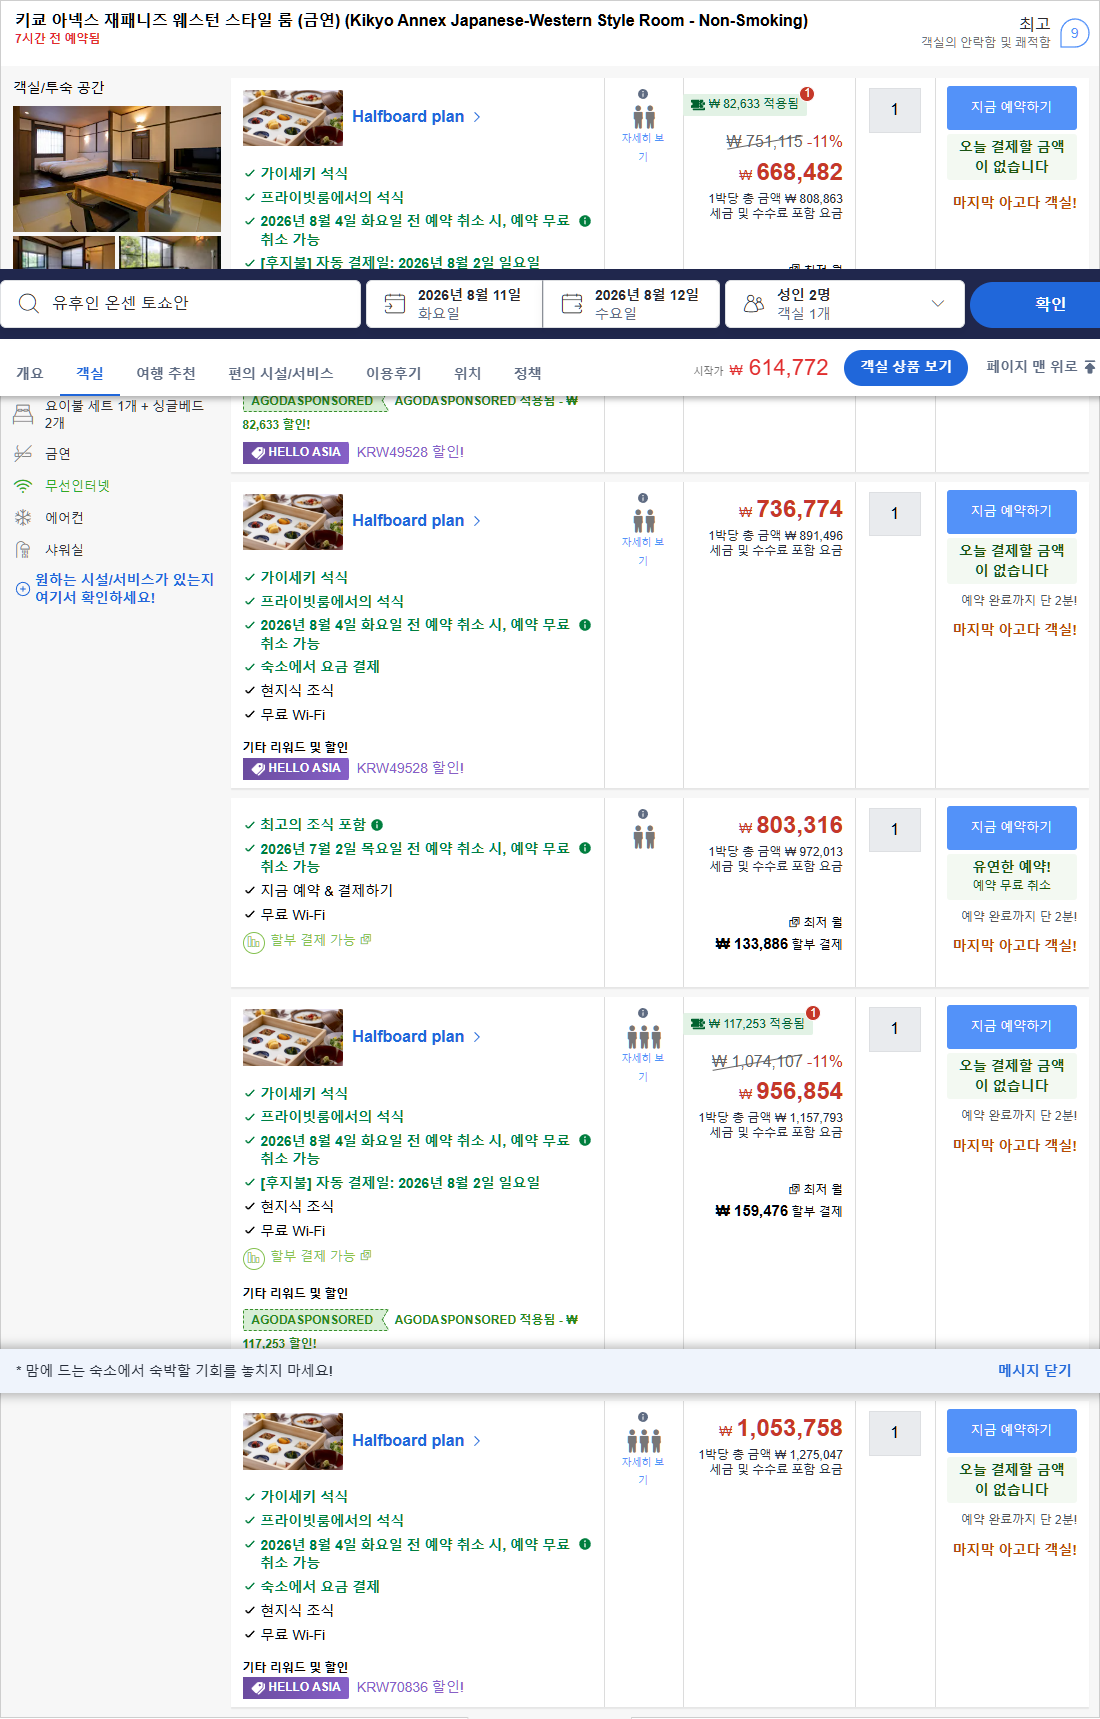The width and height of the screenshot is (1100, 1719).
Task: Click the ₩117,253 적용됨 coupon badge
Action: [x=748, y=1024]
